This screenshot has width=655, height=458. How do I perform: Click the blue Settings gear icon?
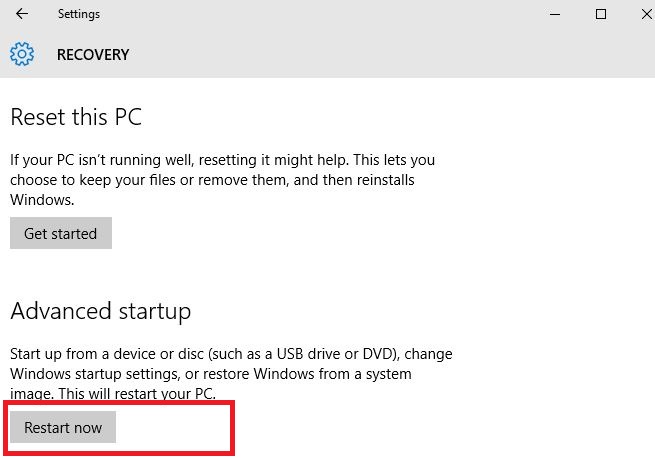tap(22, 54)
